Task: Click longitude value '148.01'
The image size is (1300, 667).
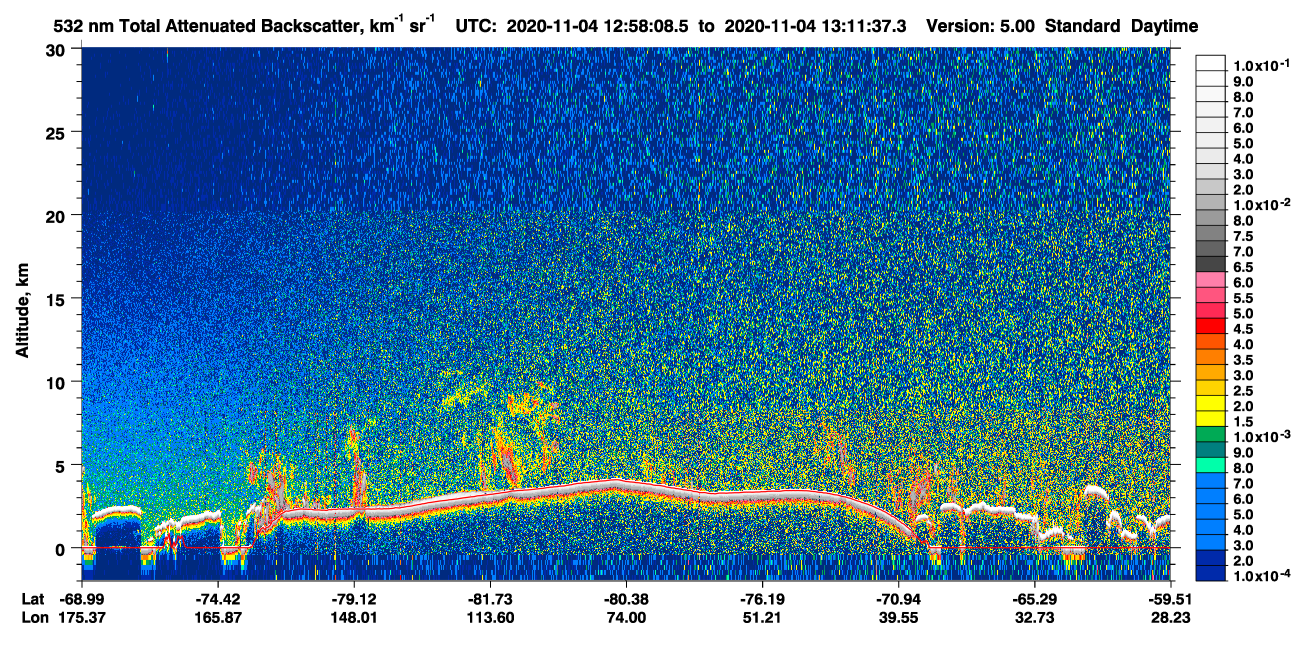Action: coord(354,617)
